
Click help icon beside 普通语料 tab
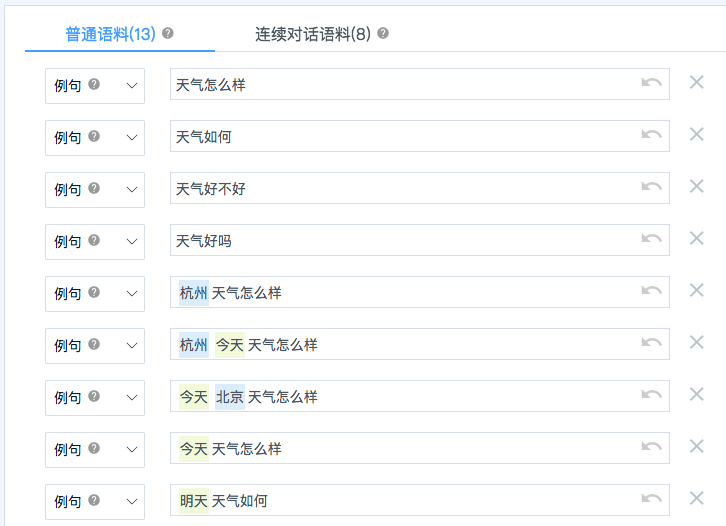pos(168,33)
